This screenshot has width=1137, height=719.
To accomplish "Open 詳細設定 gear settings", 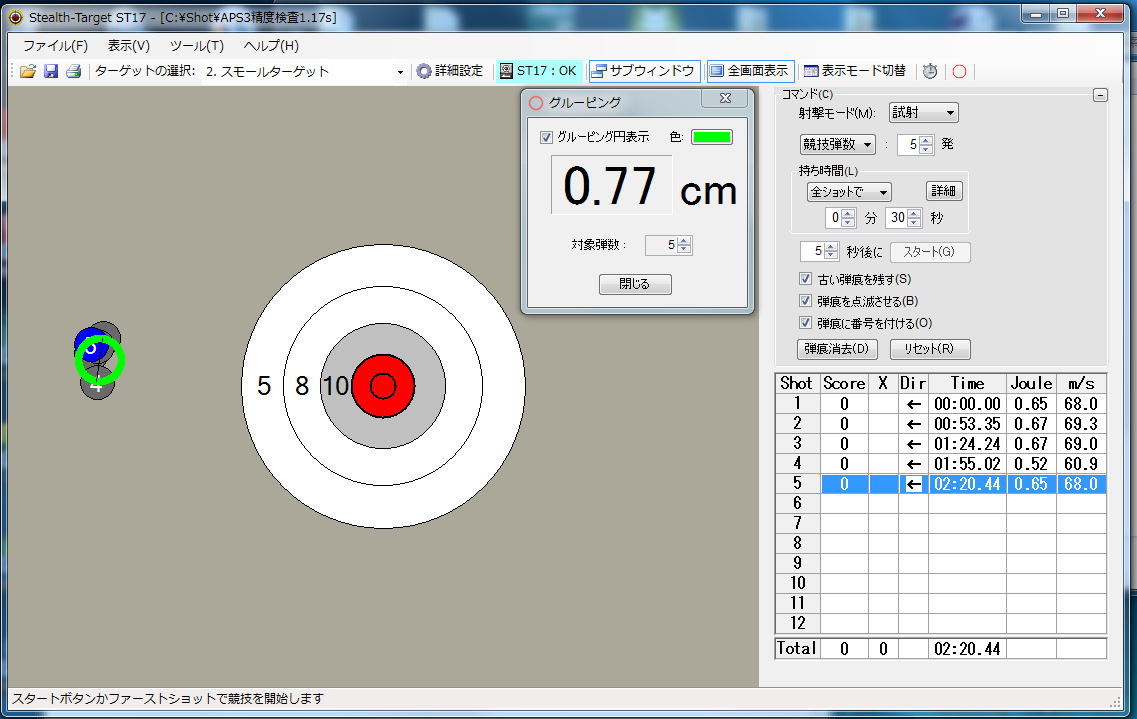I will click(450, 71).
